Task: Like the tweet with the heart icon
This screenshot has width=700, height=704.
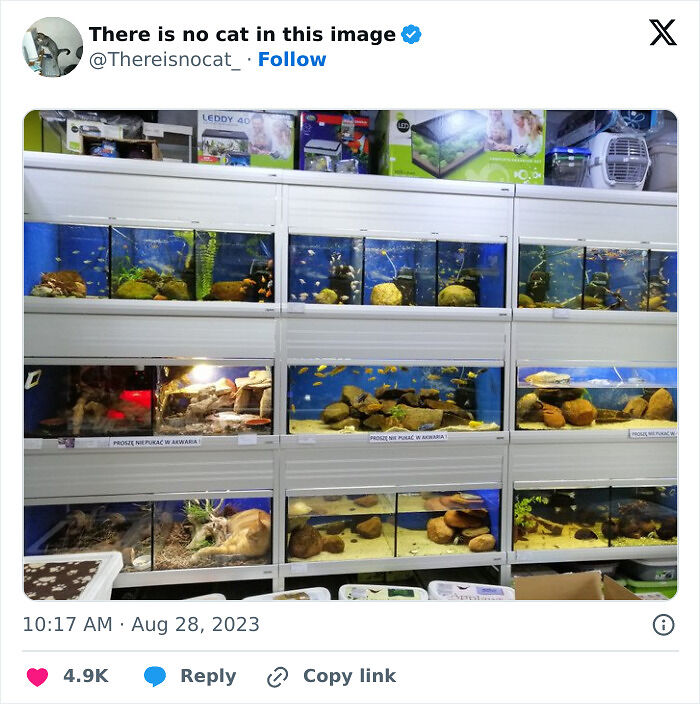Action: pyautogui.click(x=37, y=677)
